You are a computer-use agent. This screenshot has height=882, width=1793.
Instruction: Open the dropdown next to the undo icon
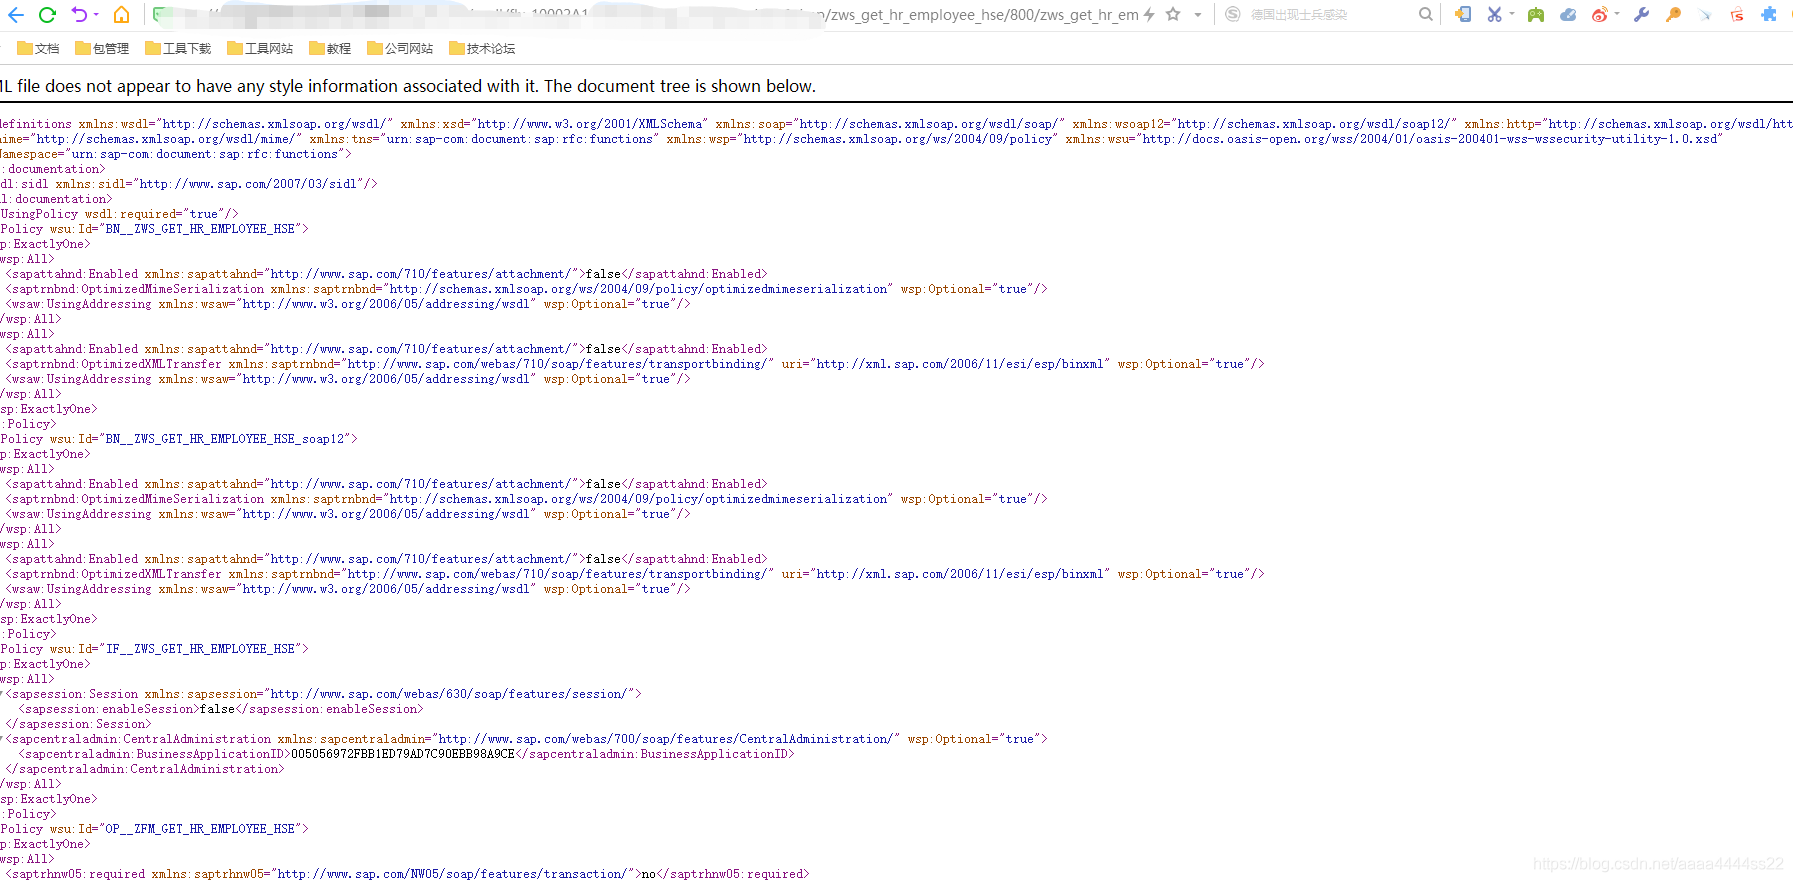[x=96, y=15]
